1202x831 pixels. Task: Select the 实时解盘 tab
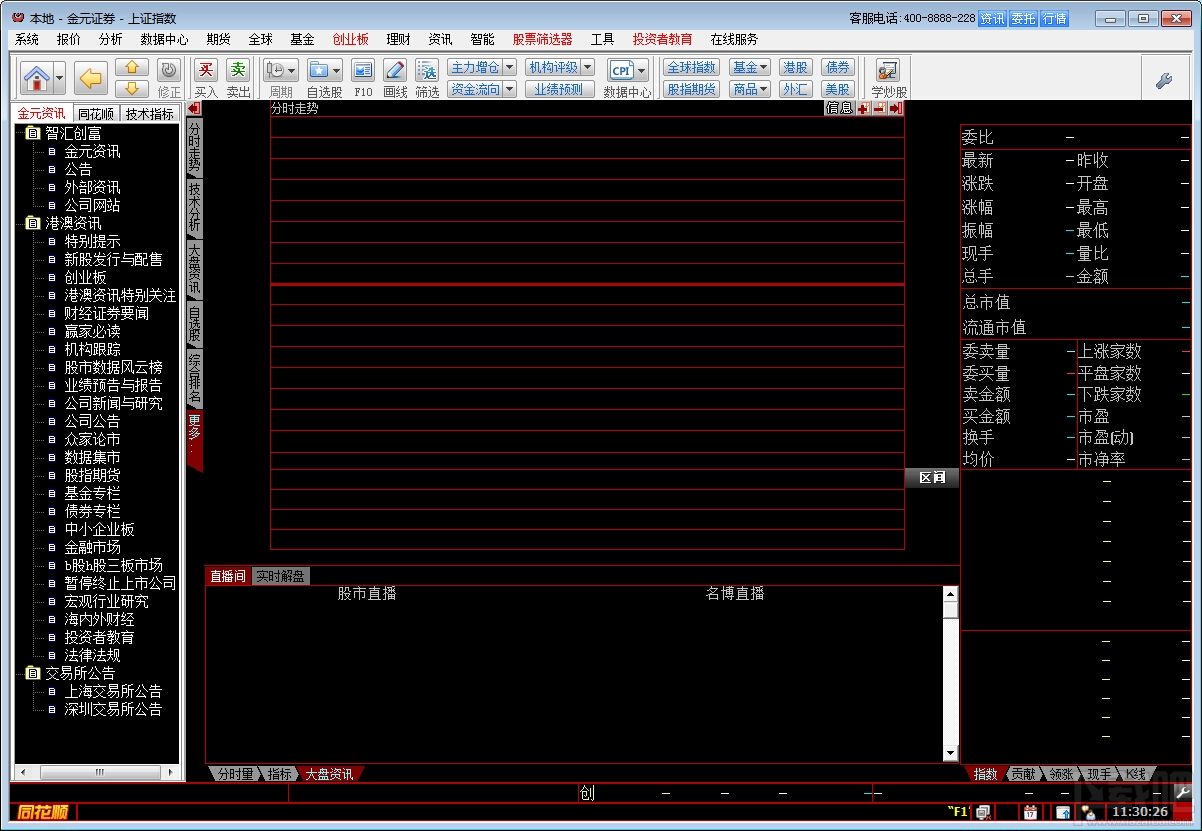280,576
